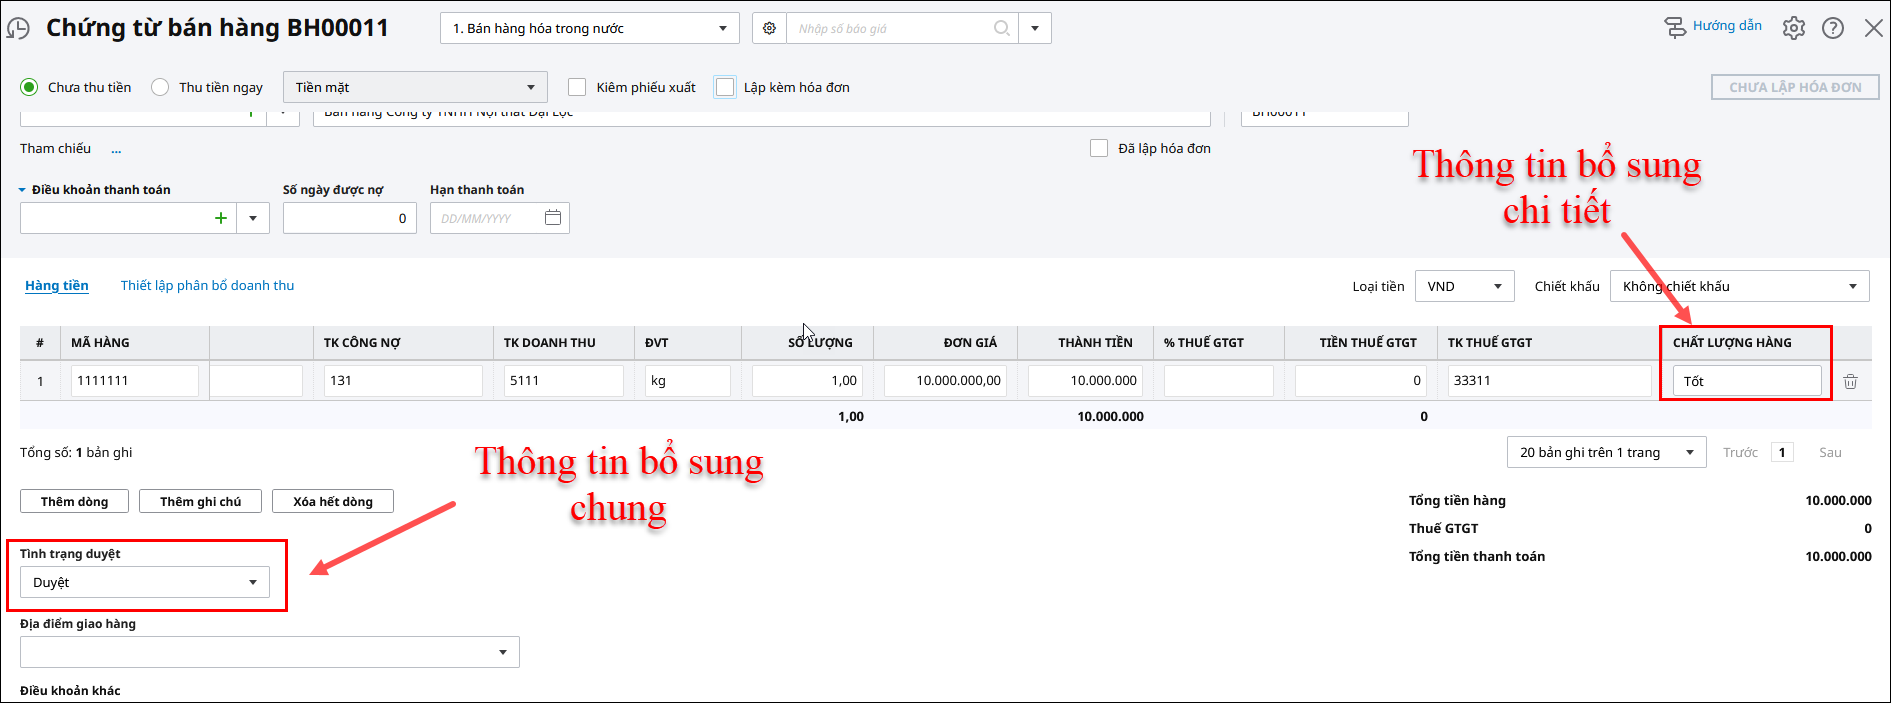Open the Tình trạng duyệt dropdown

coord(145,582)
